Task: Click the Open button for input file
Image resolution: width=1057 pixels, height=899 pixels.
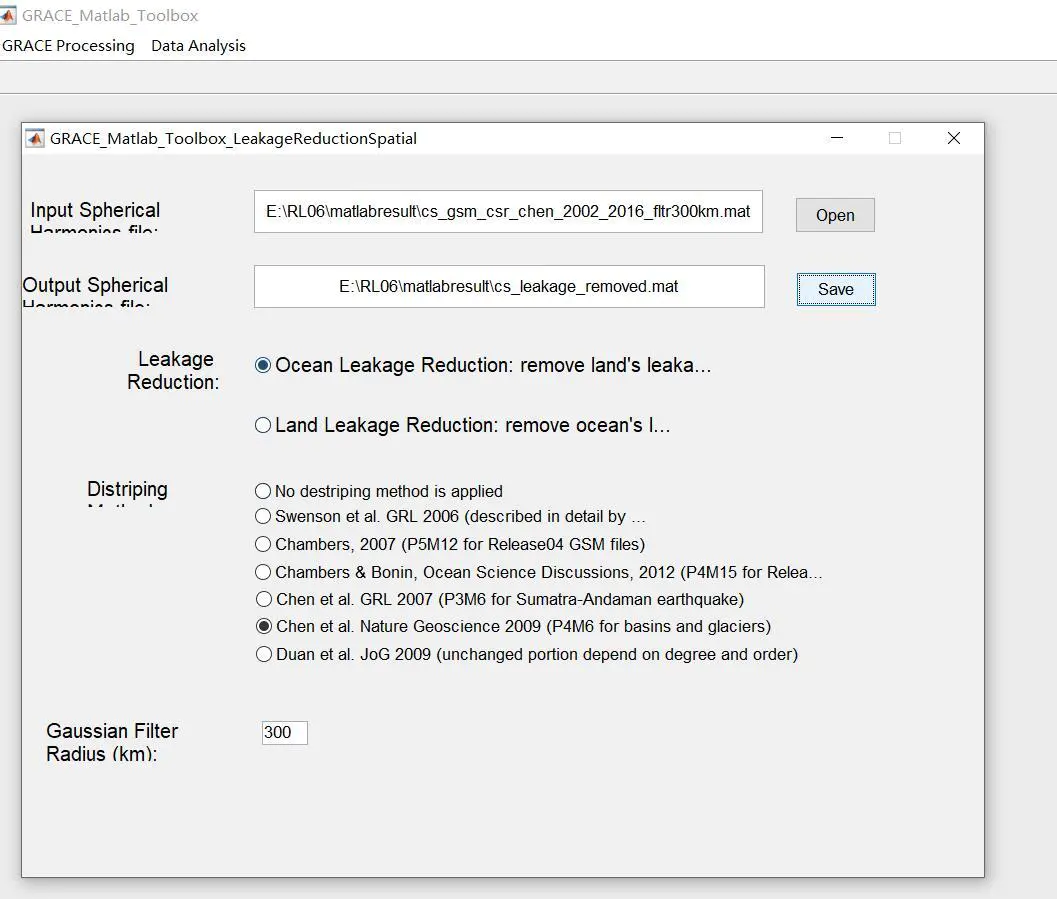Action: 835,215
